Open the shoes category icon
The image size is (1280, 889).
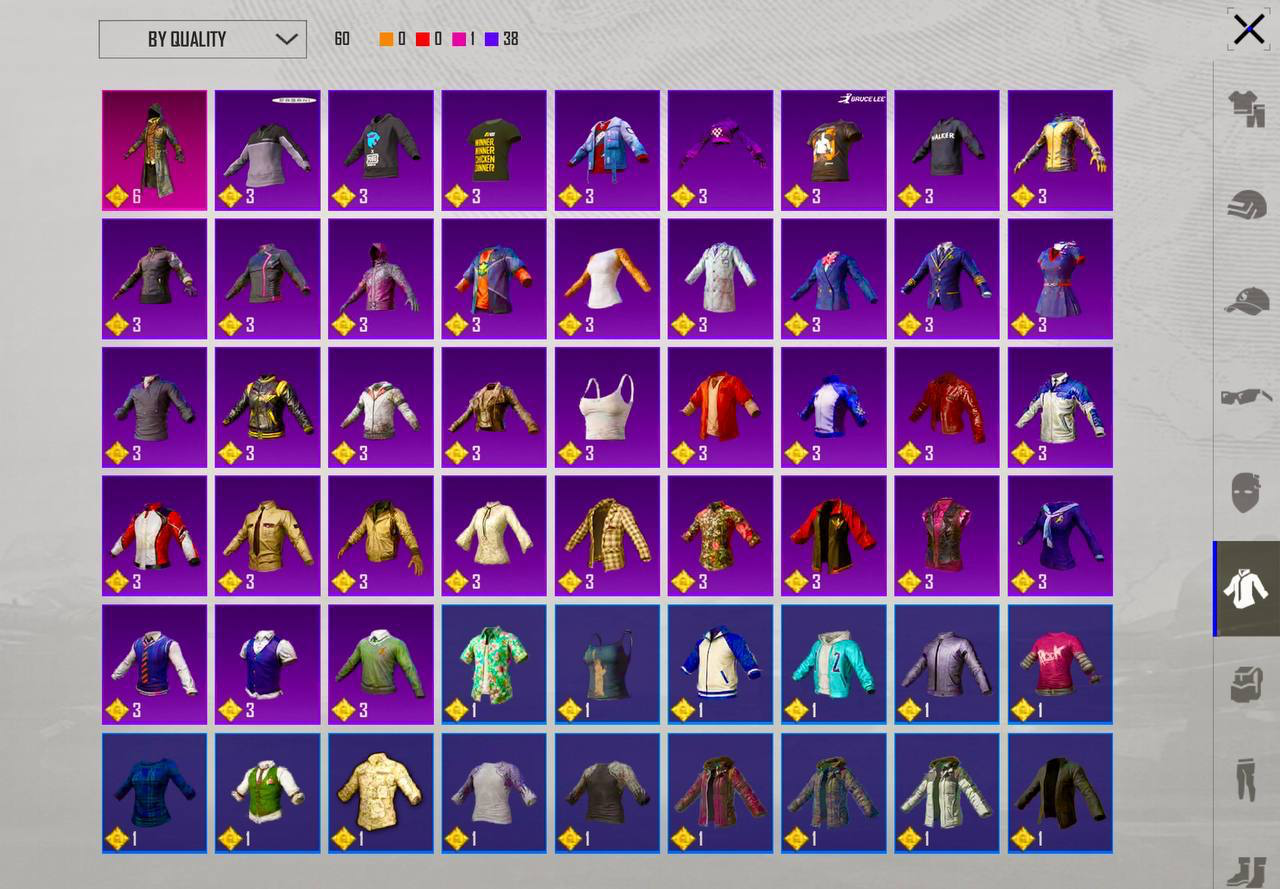[1247, 870]
